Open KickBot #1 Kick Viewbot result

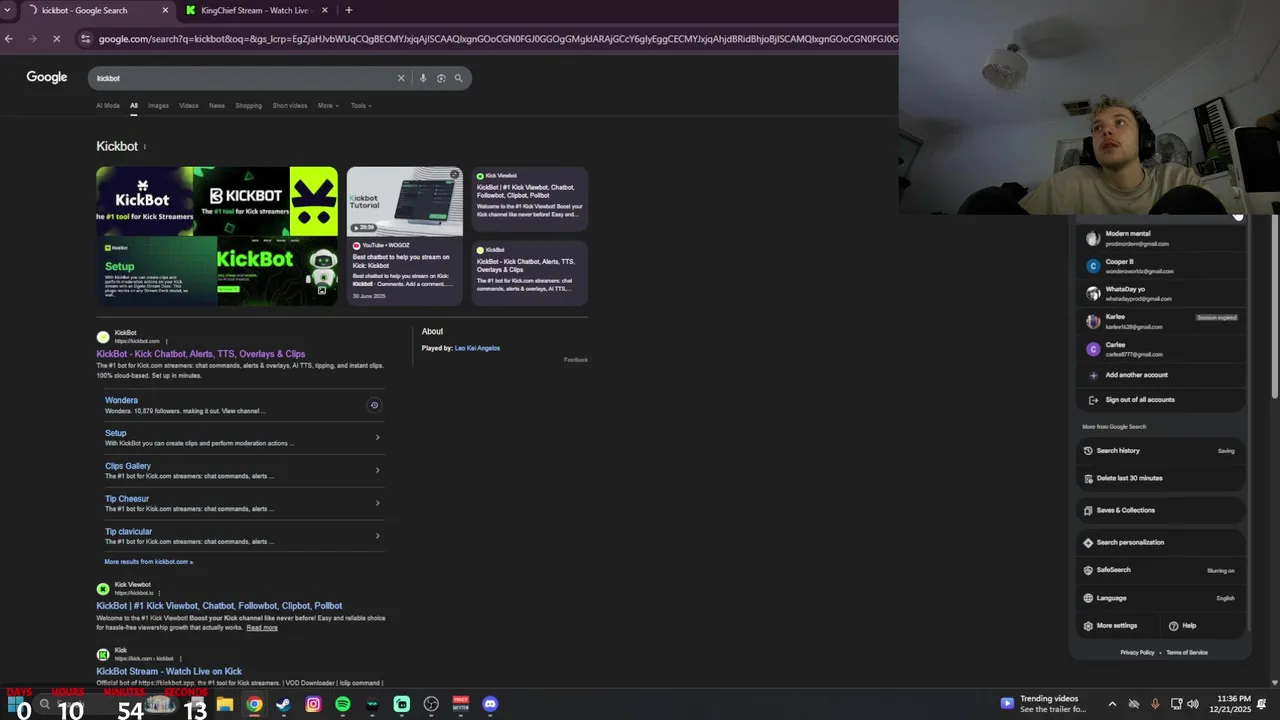219,606
